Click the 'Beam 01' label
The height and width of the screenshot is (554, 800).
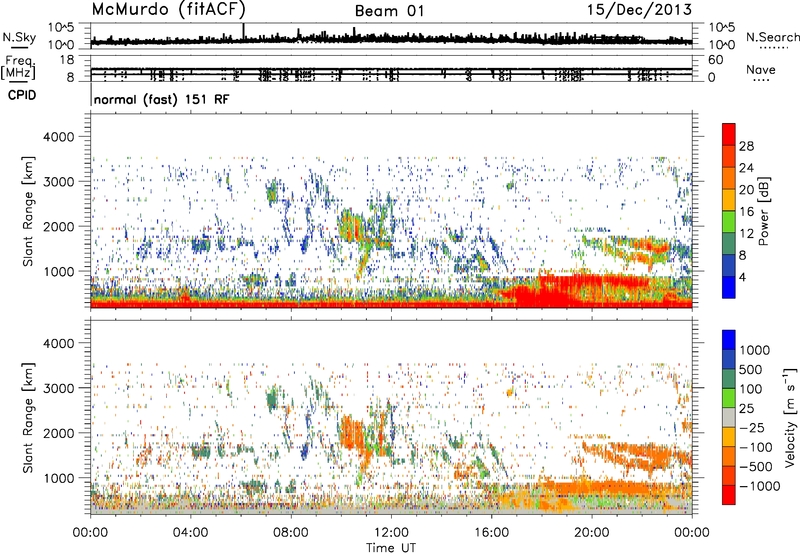[389, 11]
